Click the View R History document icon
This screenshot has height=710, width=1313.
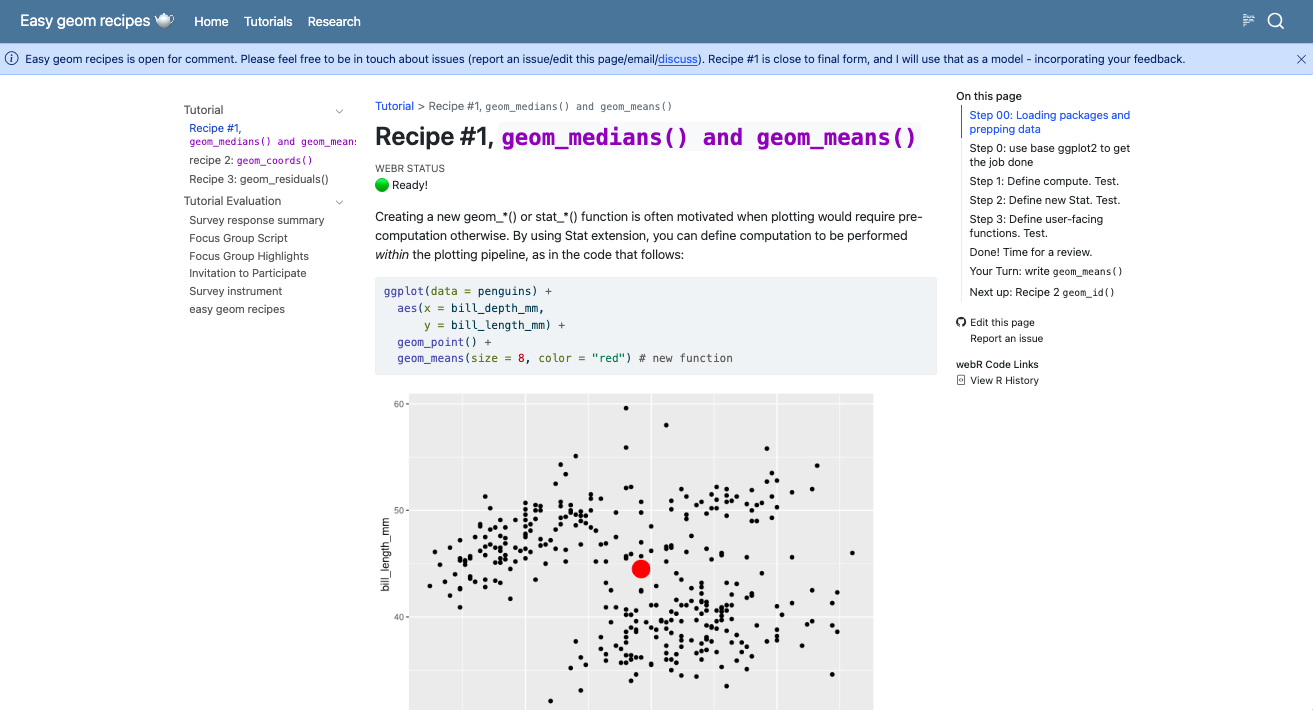[x=961, y=380]
